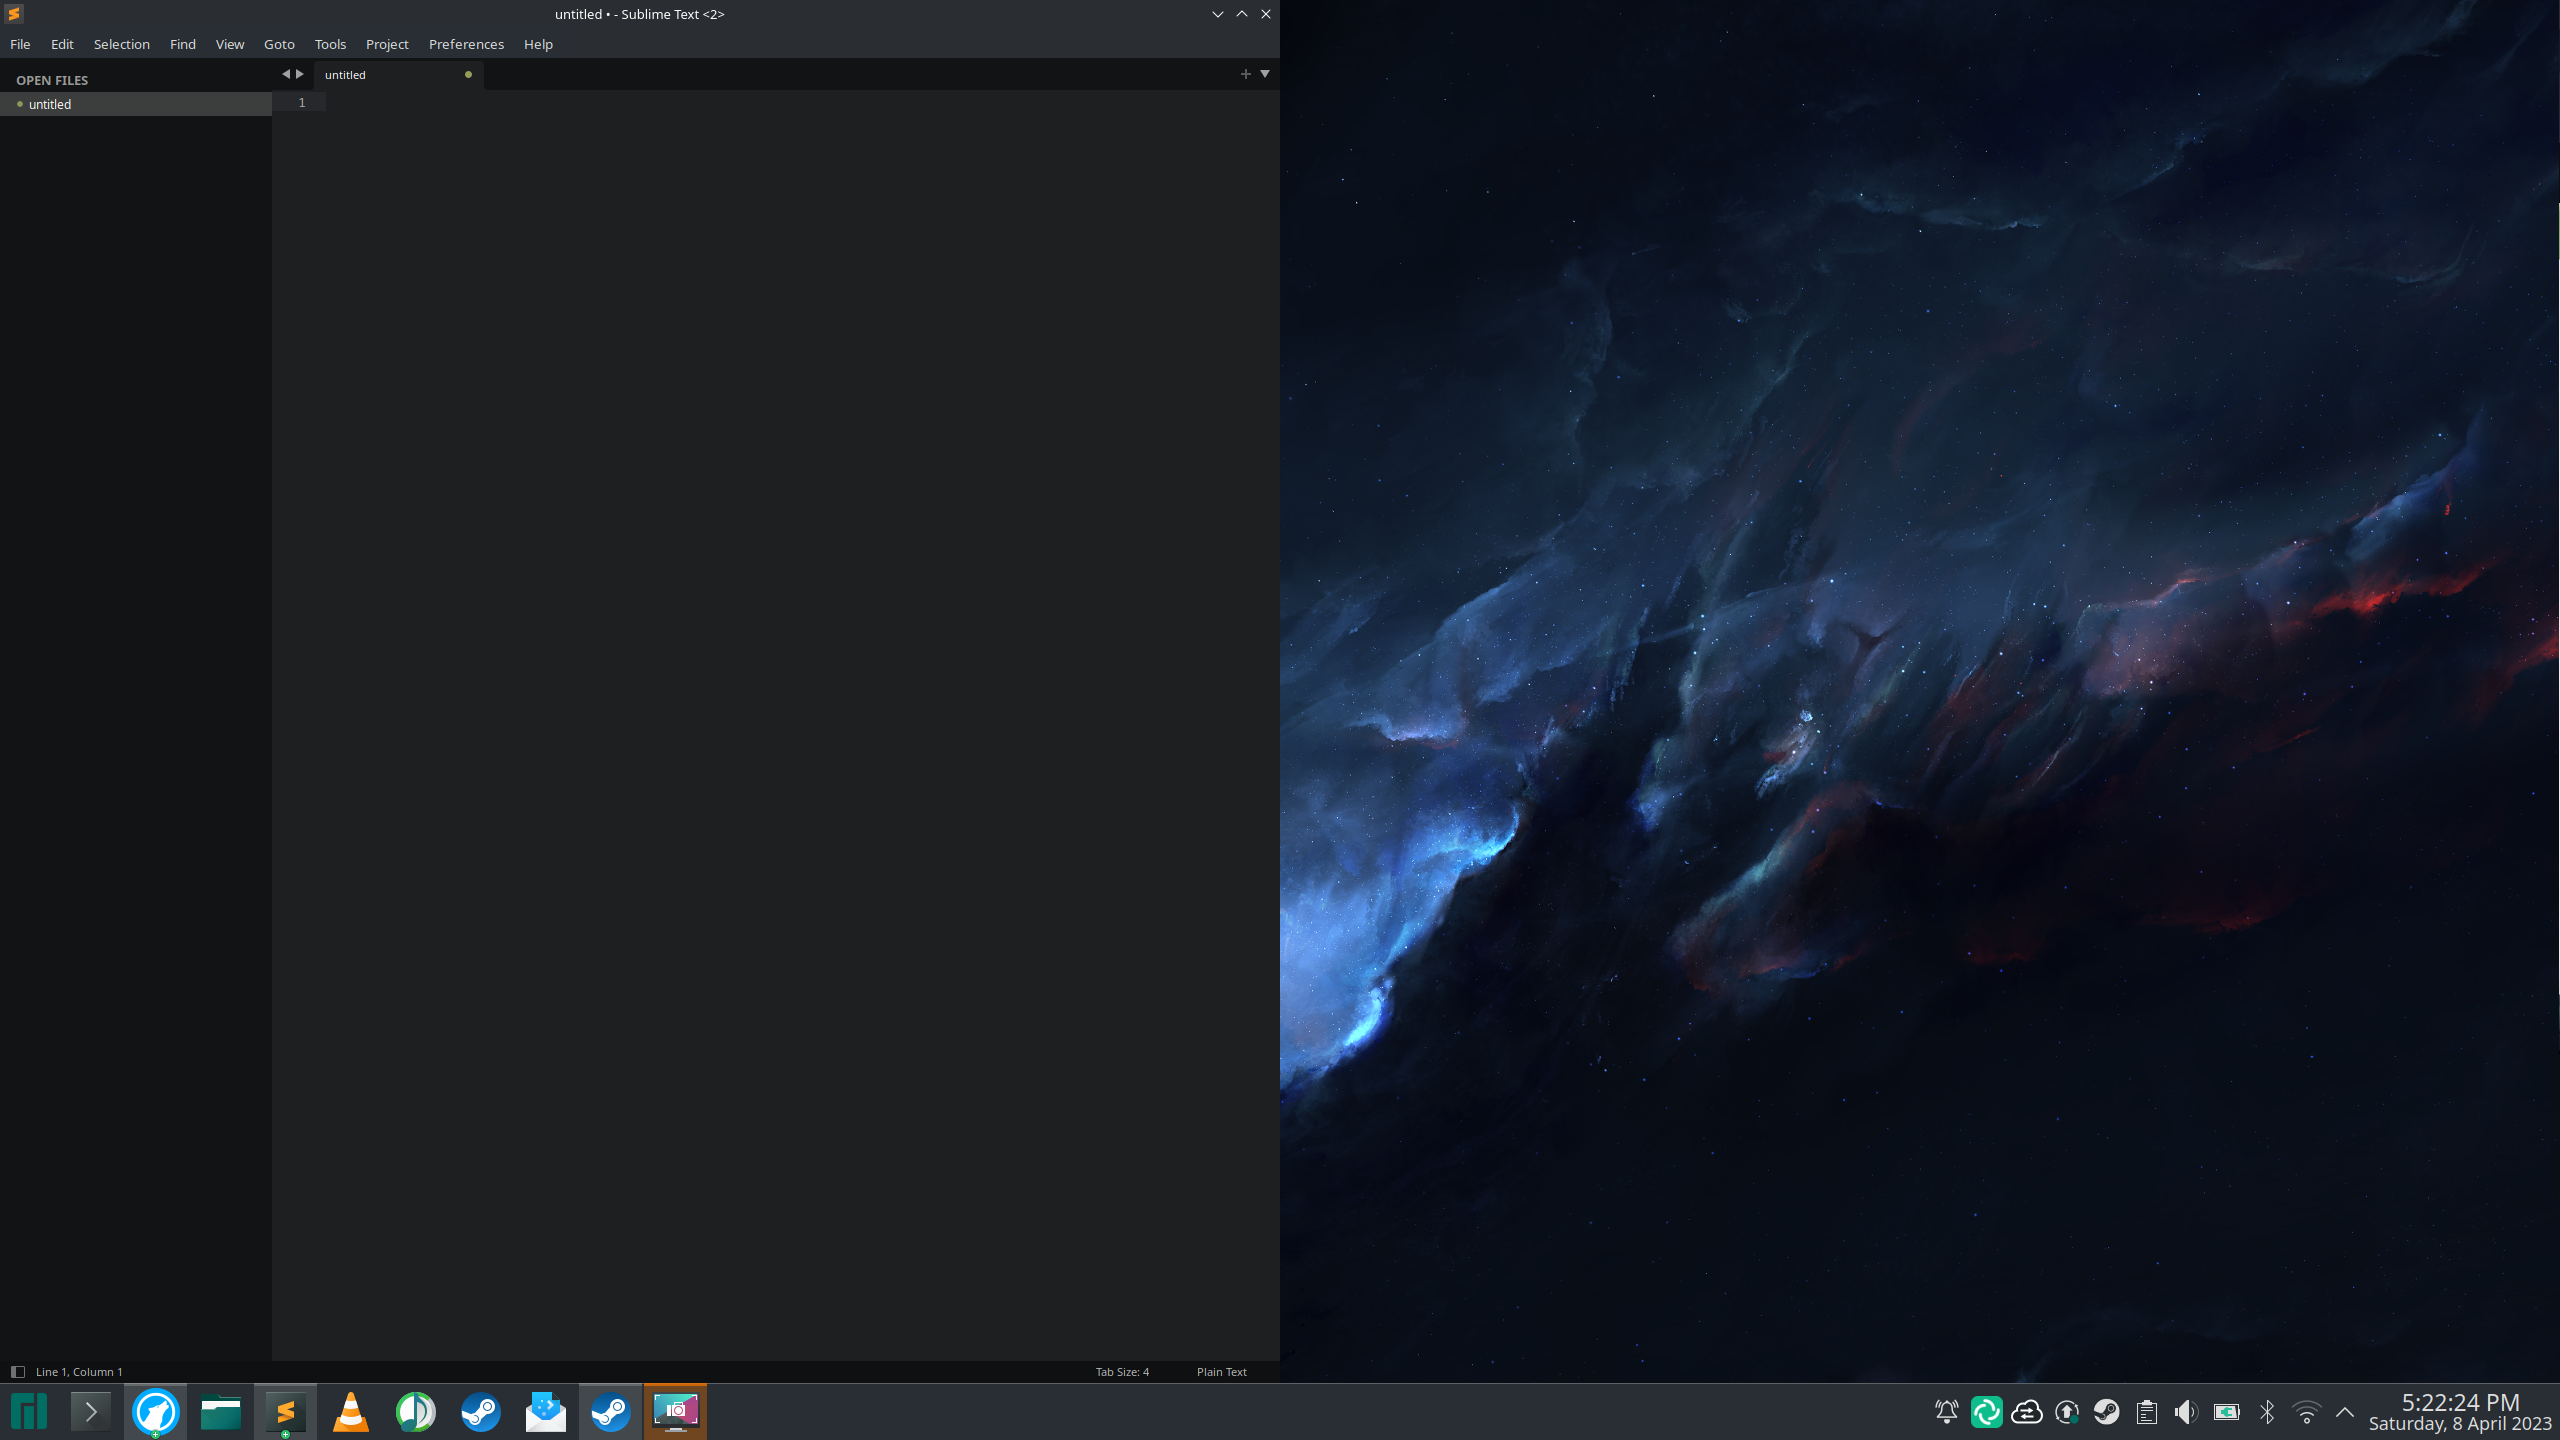Open the Preferences menu
The image size is (2560, 1440).
[466, 44]
